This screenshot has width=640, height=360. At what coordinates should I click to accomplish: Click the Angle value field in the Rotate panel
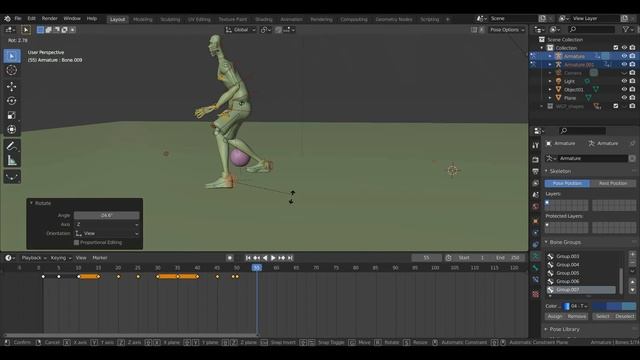[x=107, y=215]
